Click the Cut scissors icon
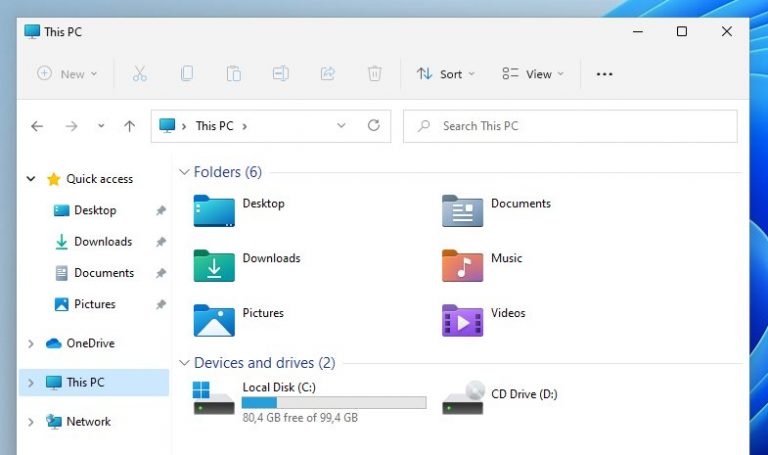The width and height of the screenshot is (768, 455). (140, 74)
